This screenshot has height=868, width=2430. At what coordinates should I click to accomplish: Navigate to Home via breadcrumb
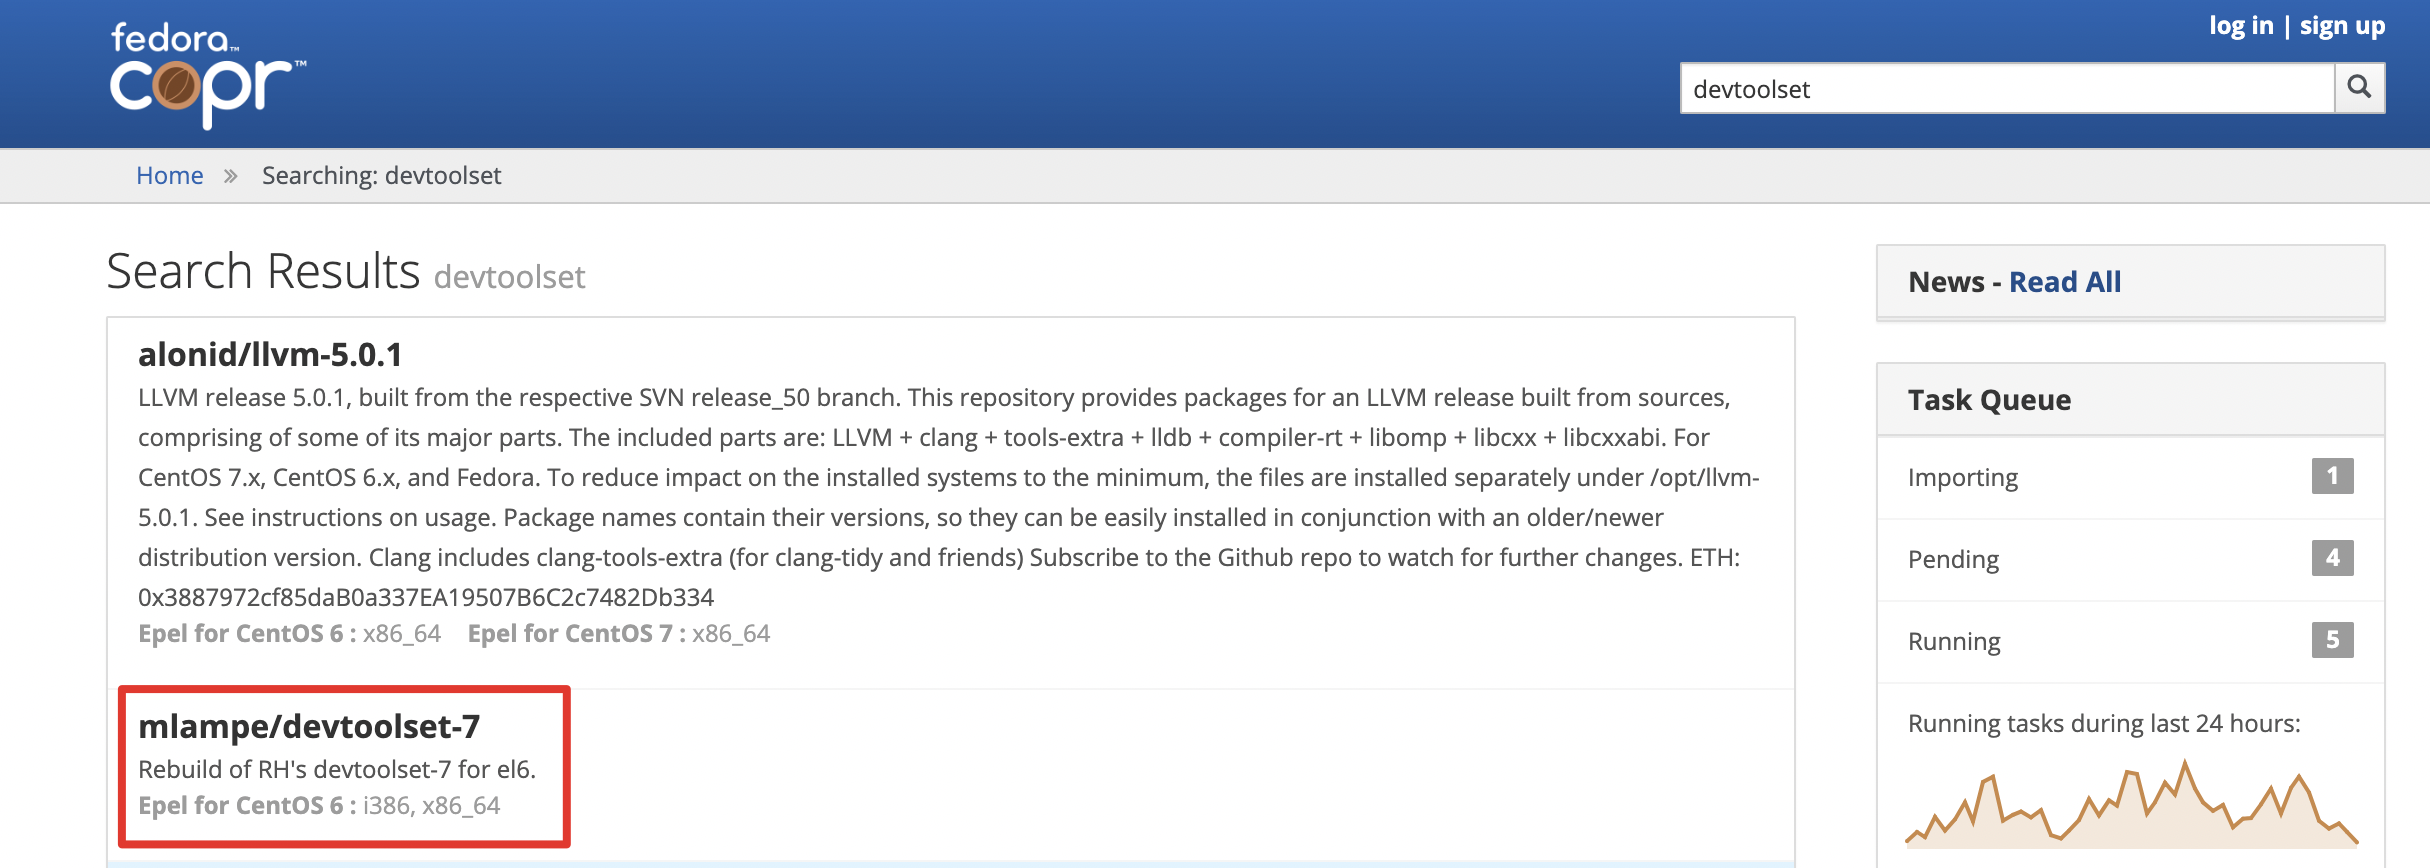(169, 175)
